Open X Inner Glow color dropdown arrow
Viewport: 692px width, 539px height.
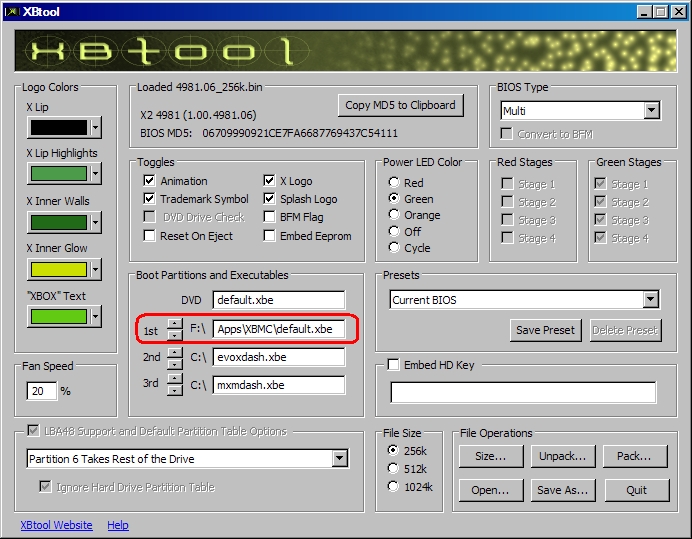(95, 269)
